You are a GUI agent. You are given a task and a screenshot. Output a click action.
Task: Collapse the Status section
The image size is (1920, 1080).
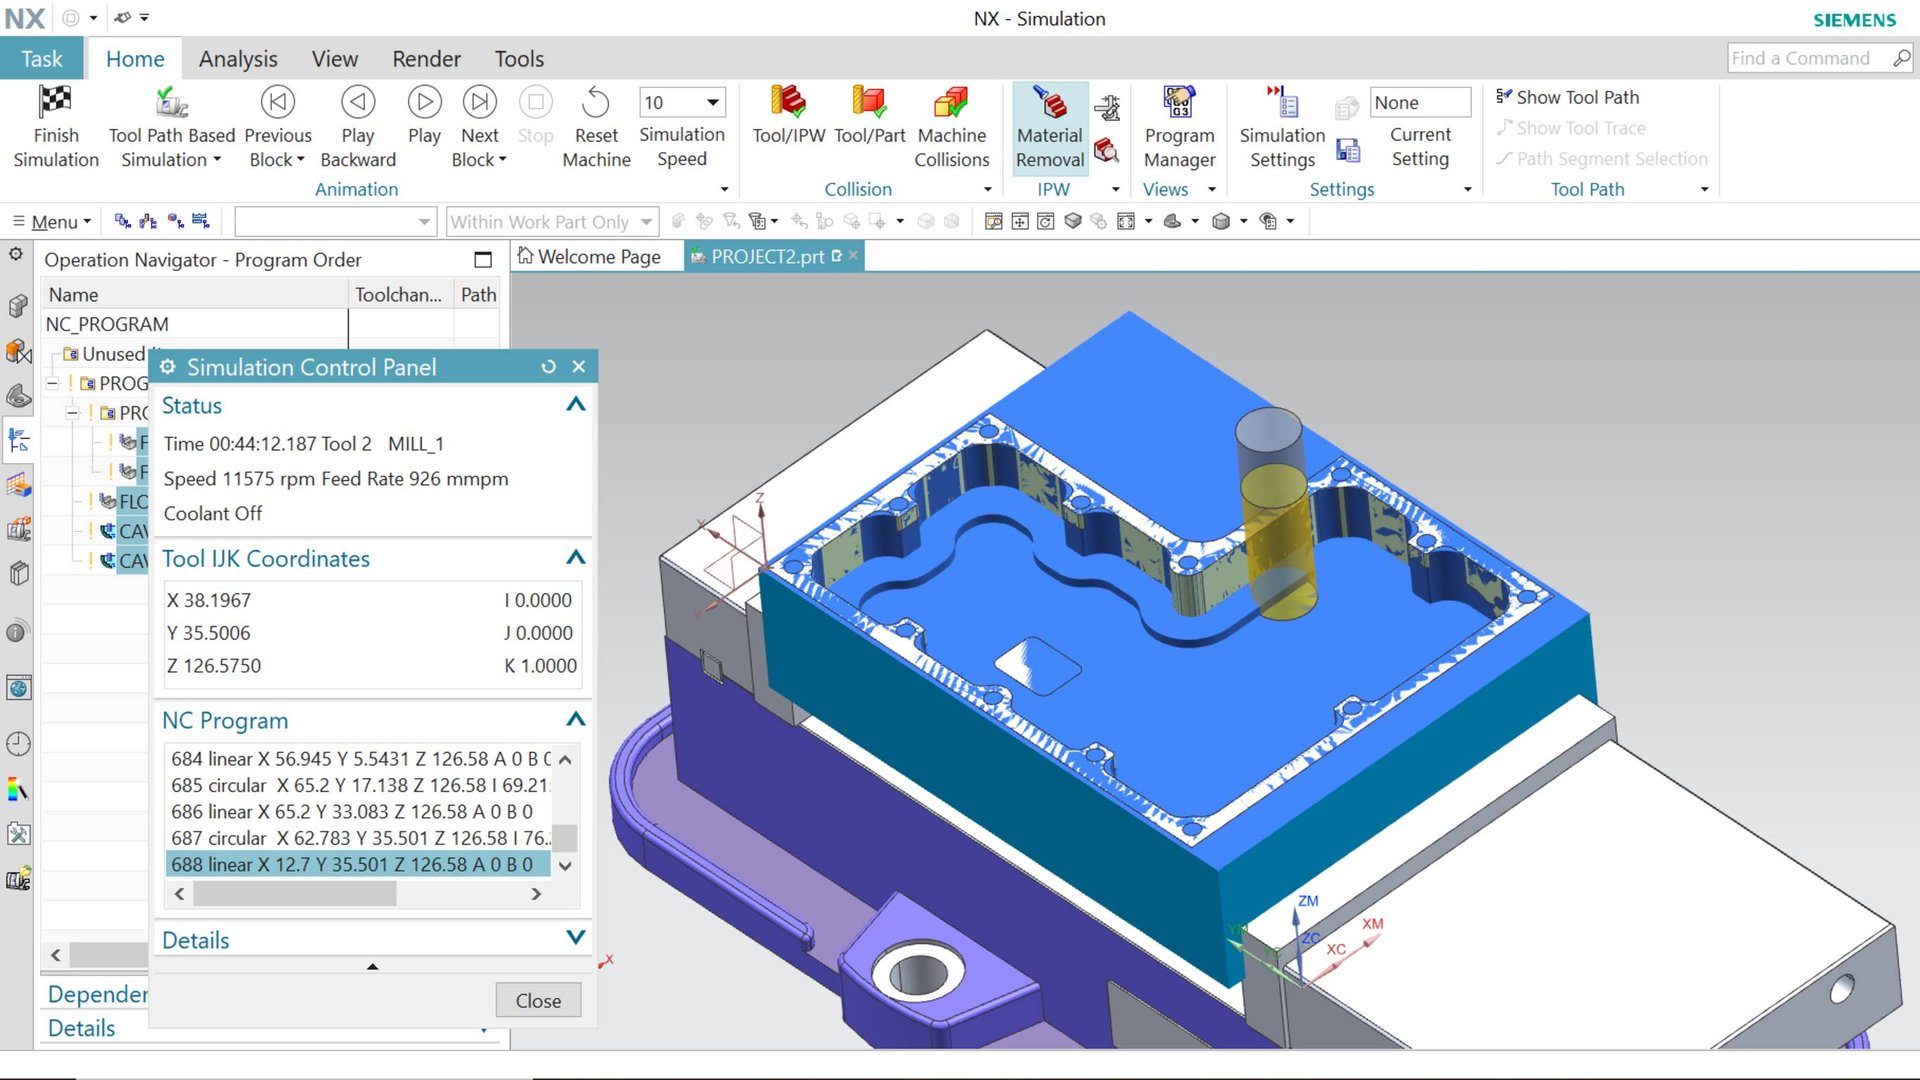(575, 405)
